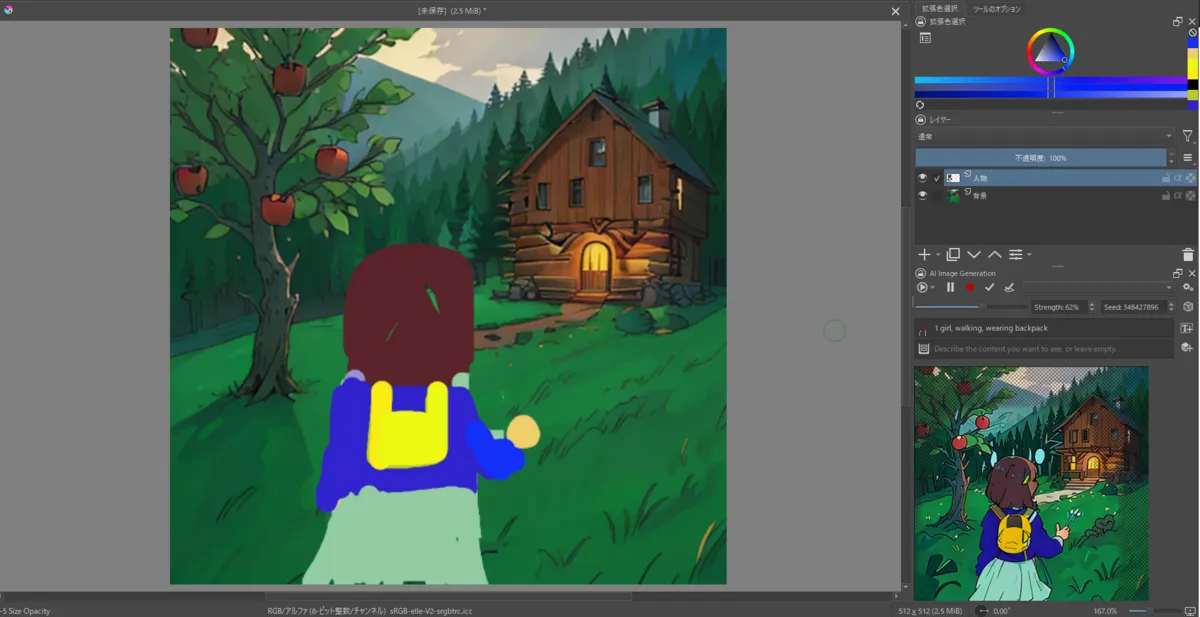Open color selector settings icon

925,38
